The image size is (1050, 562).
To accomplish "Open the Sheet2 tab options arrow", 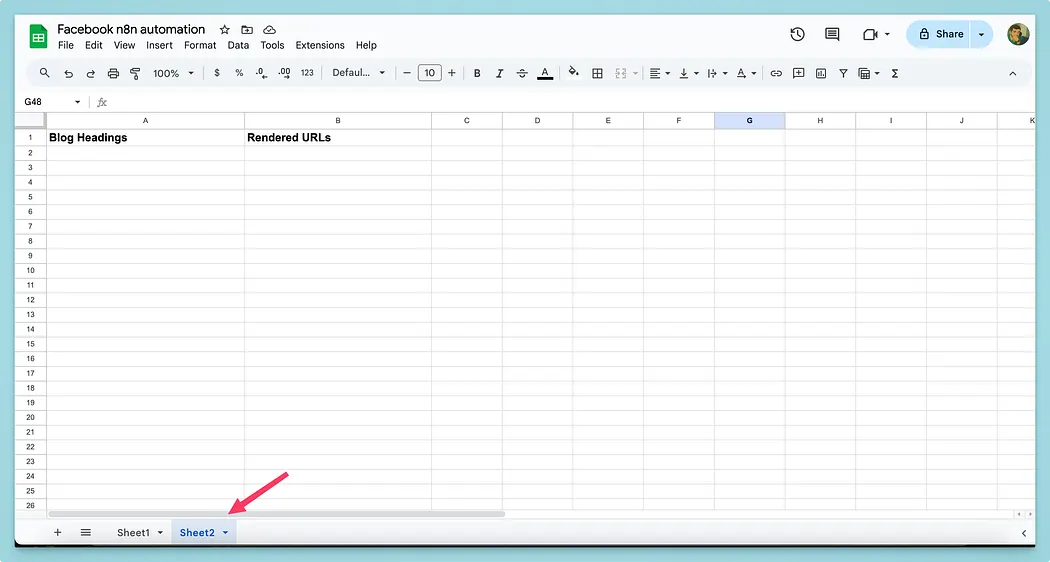I will point(226,533).
